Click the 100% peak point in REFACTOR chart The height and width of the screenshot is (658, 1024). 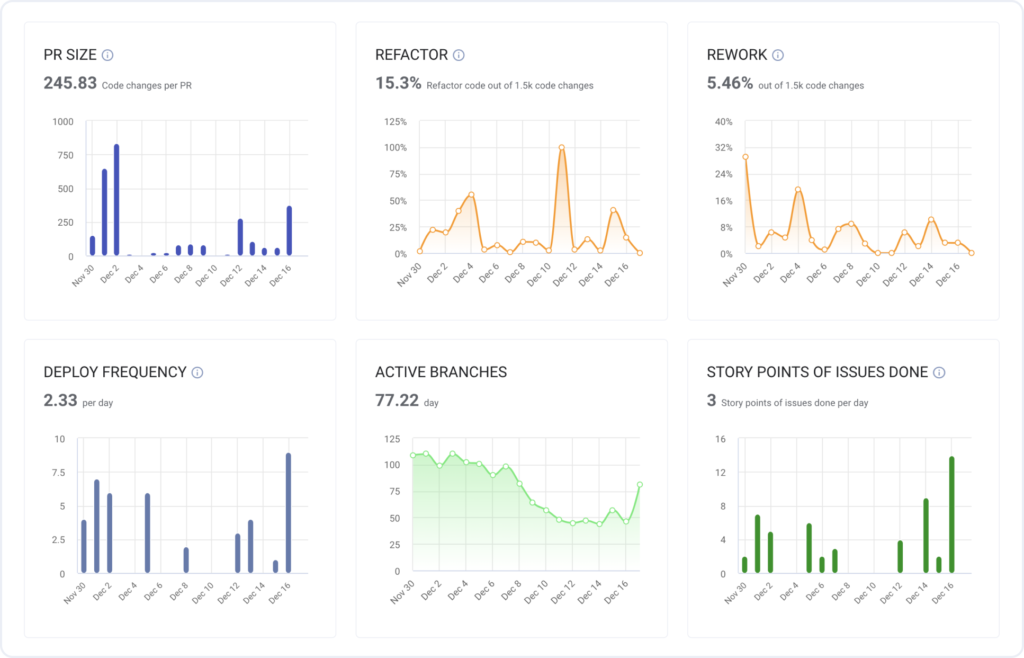click(x=562, y=148)
